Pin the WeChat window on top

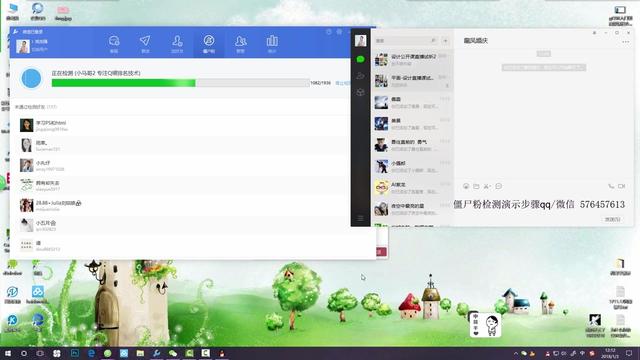595,33
